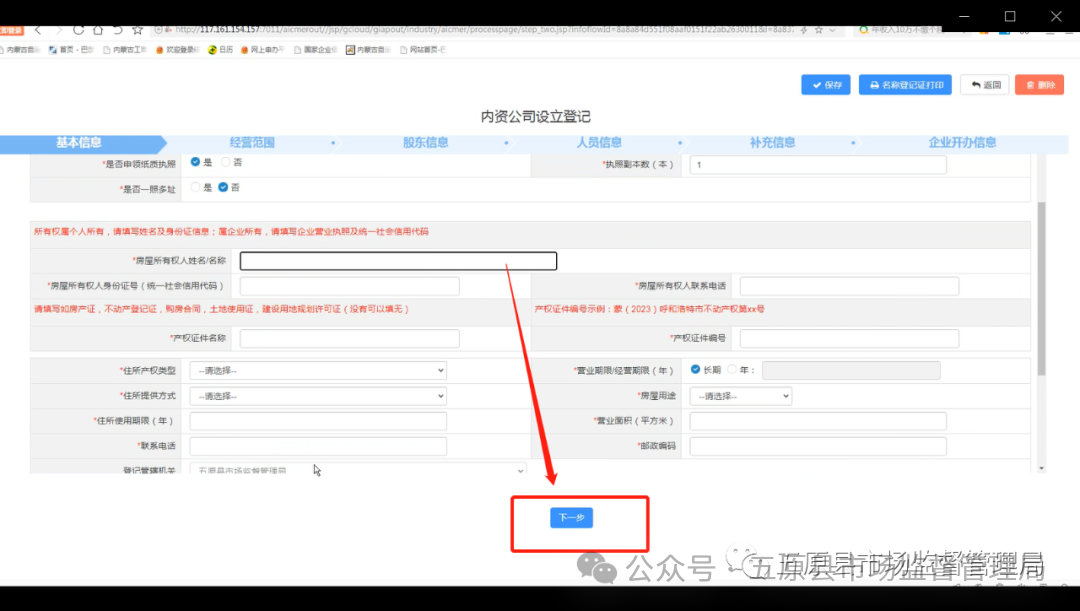Open the 房屋用途 dropdown
1080x611 pixels.
tap(740, 394)
